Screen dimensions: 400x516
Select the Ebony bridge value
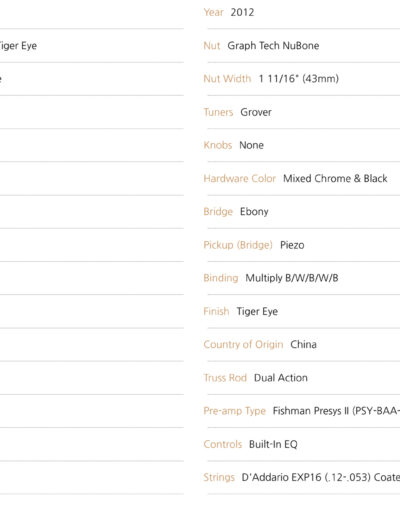coord(254,212)
